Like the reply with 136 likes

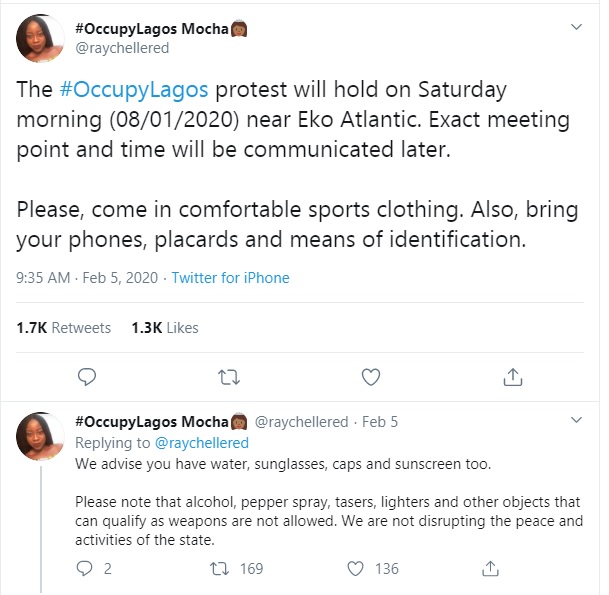[x=356, y=568]
